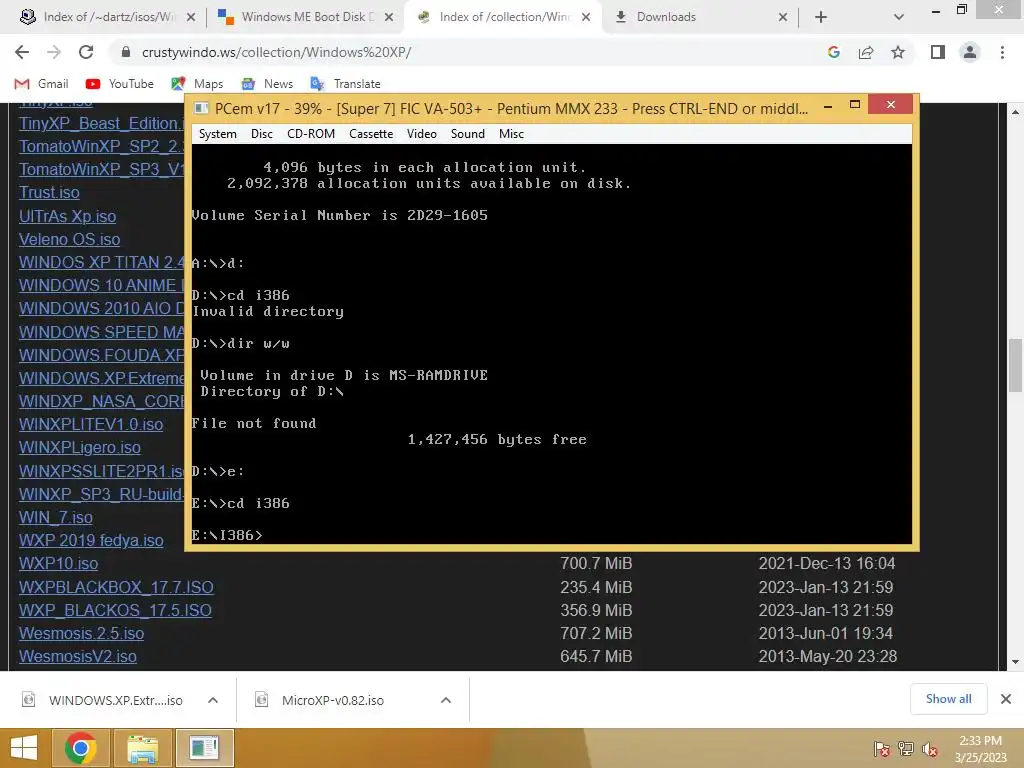Image resolution: width=1024 pixels, height=768 pixels.
Task: Open the Chrome profile avatar
Action: click(x=970, y=52)
